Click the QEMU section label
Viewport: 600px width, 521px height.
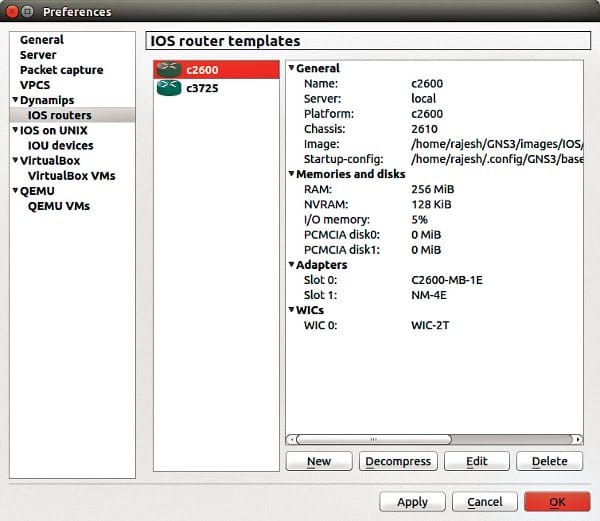tap(37, 191)
